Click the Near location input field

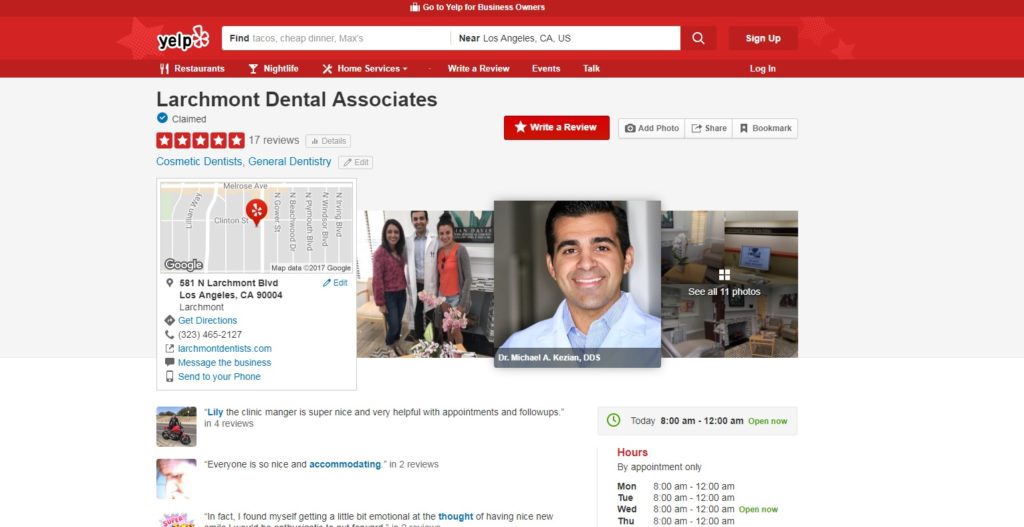[x=566, y=39]
